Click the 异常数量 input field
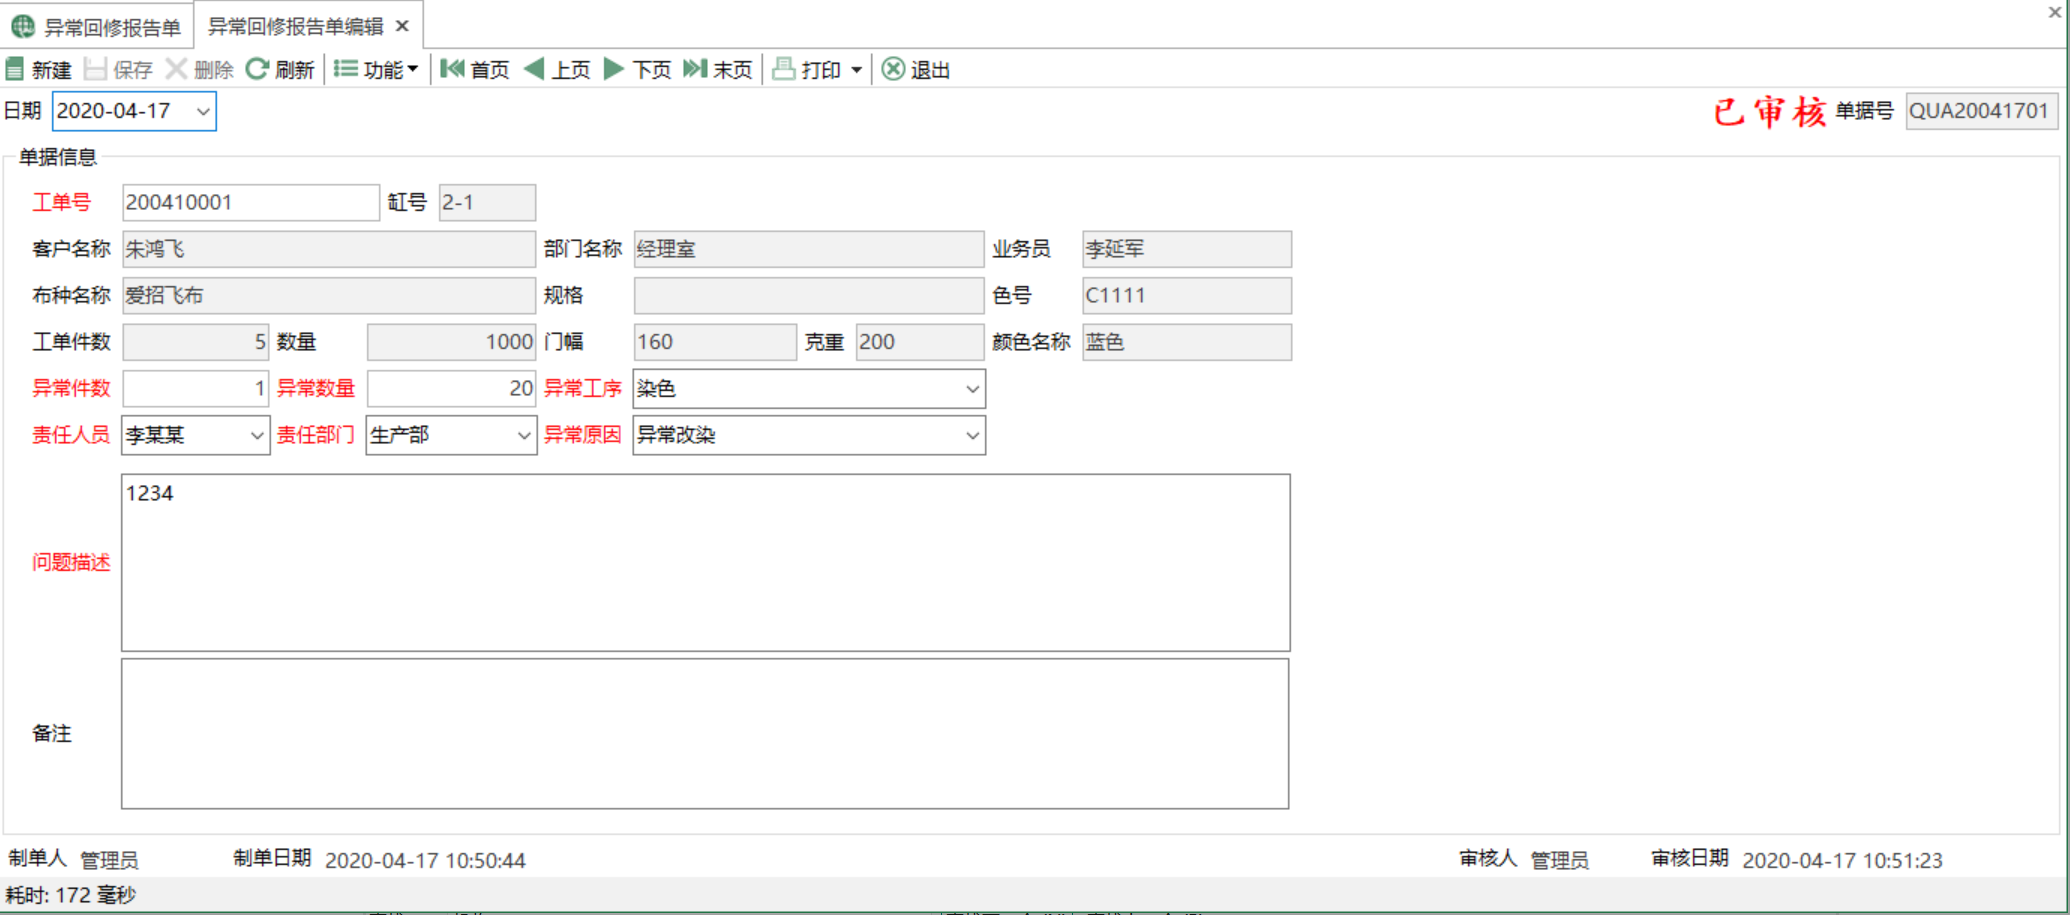The height and width of the screenshot is (915, 2070). (x=451, y=388)
